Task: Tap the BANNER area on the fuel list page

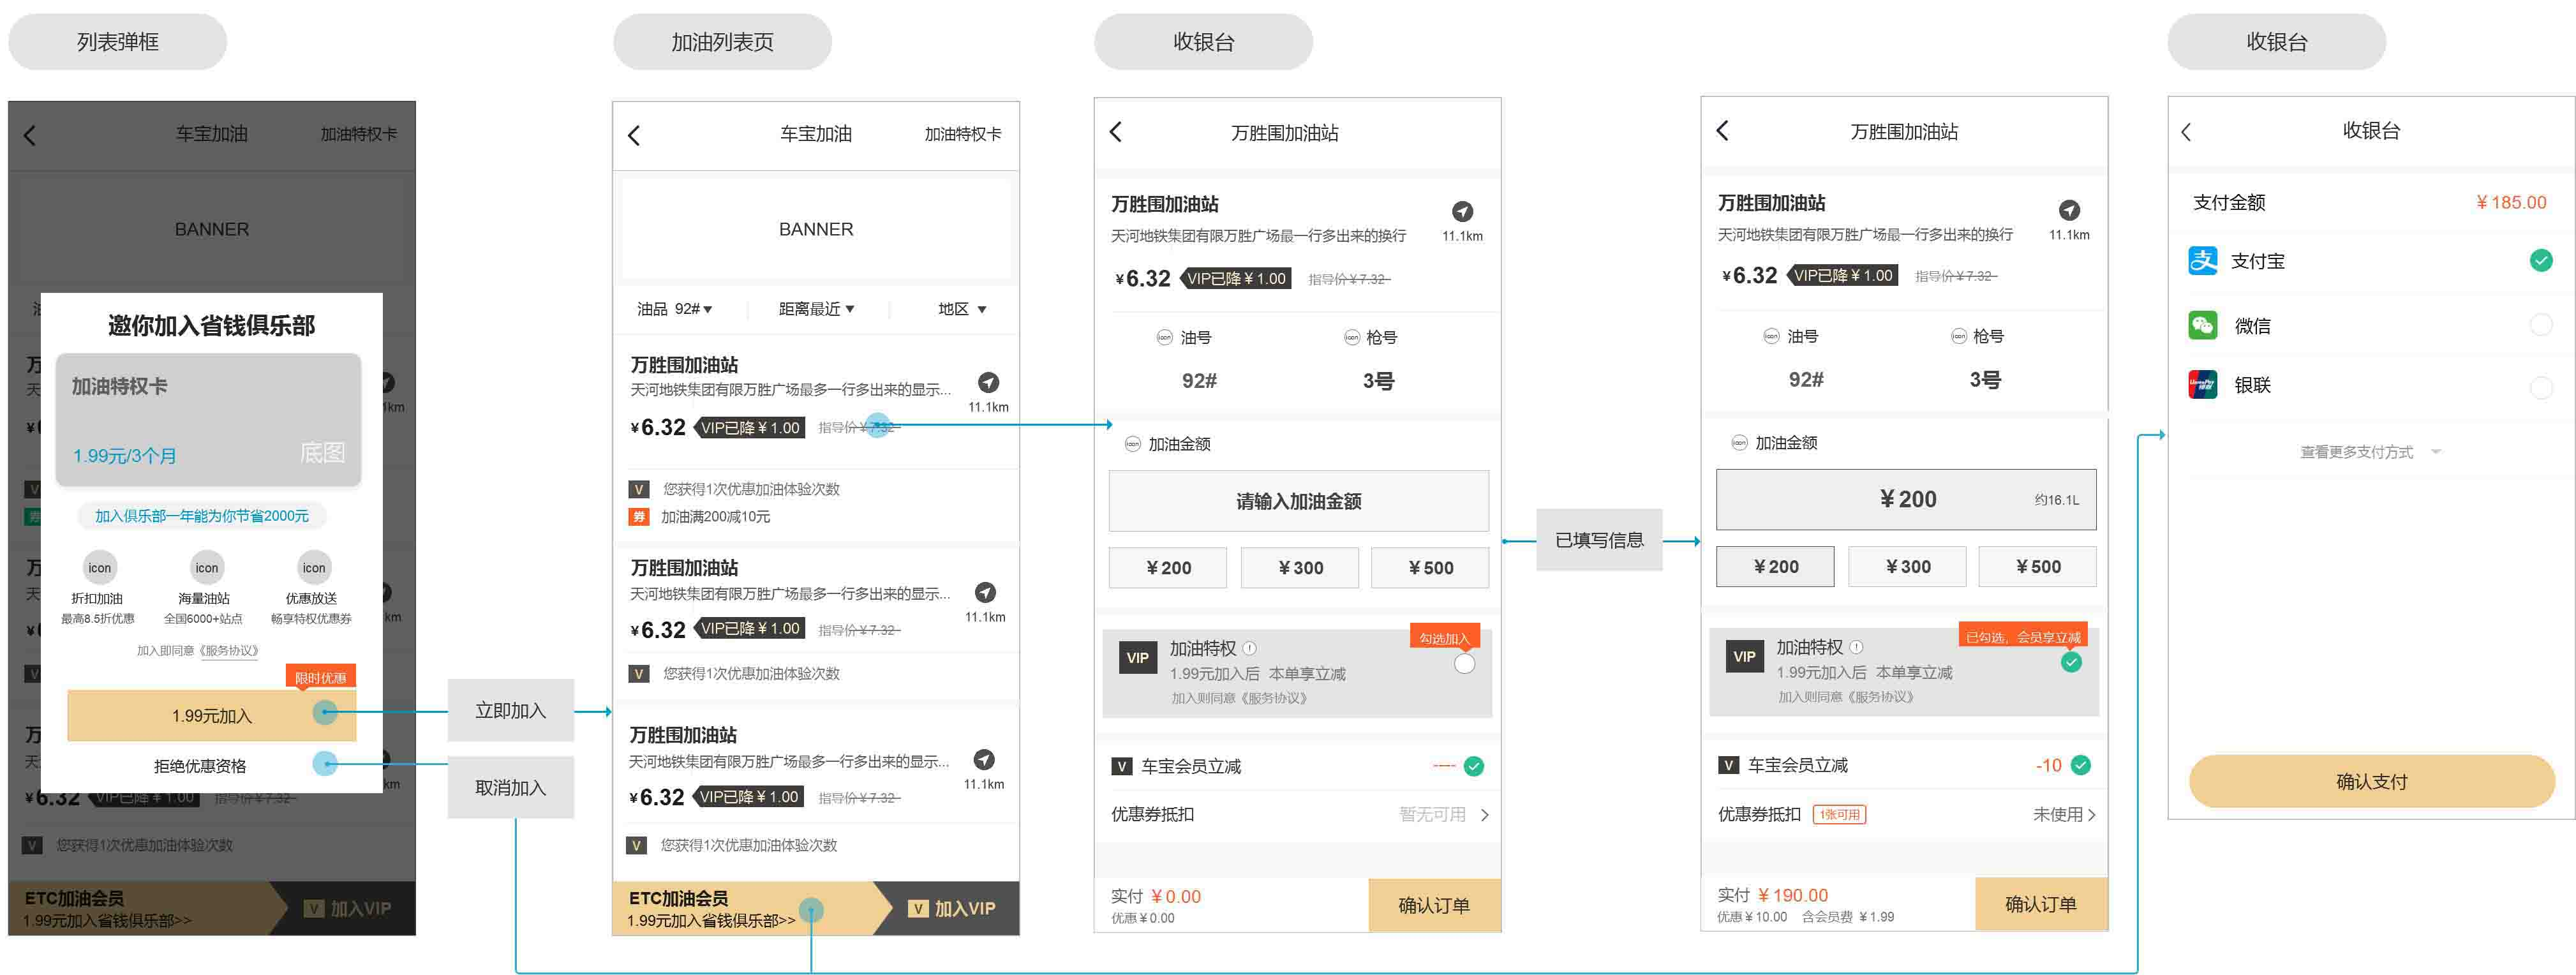Action: coord(816,229)
